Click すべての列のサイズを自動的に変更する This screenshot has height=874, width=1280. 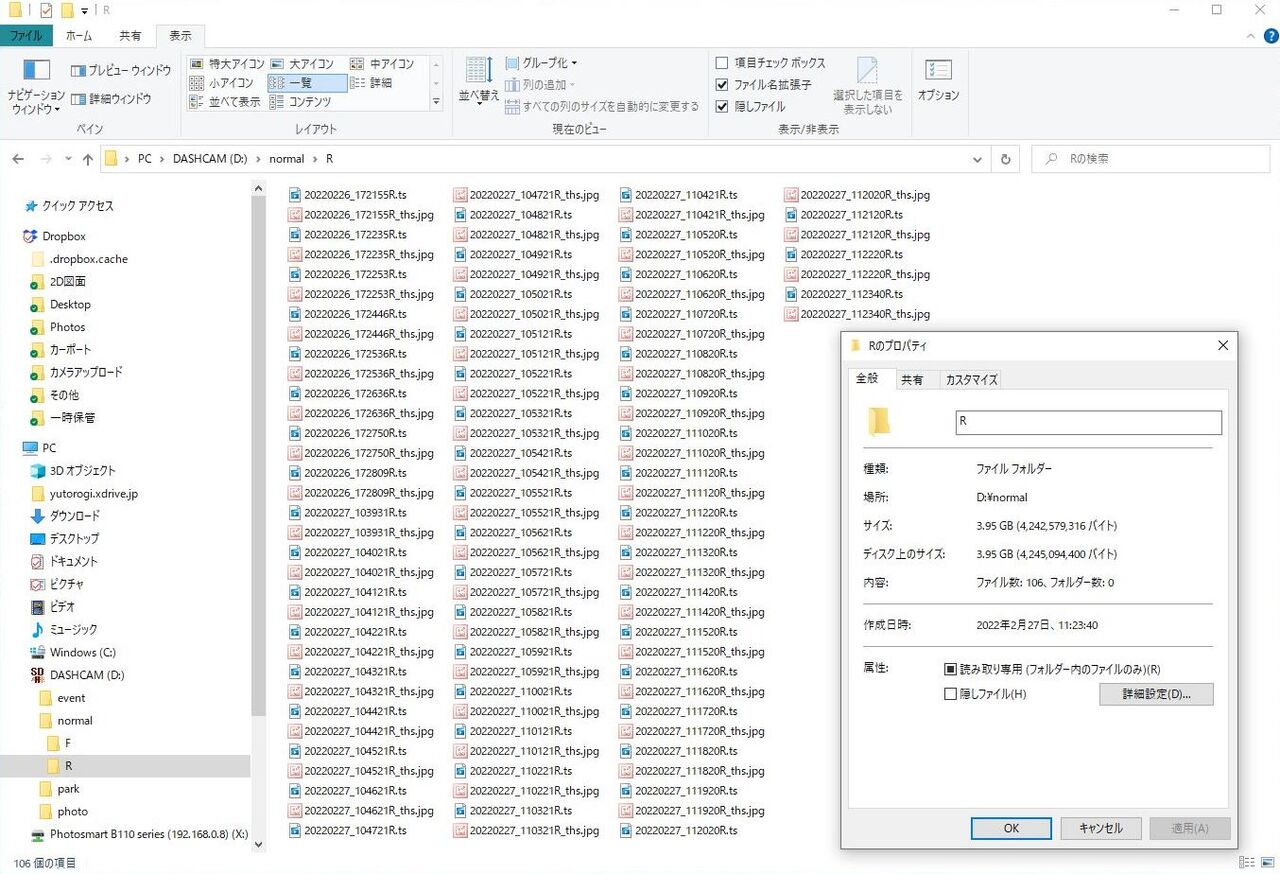[602, 106]
